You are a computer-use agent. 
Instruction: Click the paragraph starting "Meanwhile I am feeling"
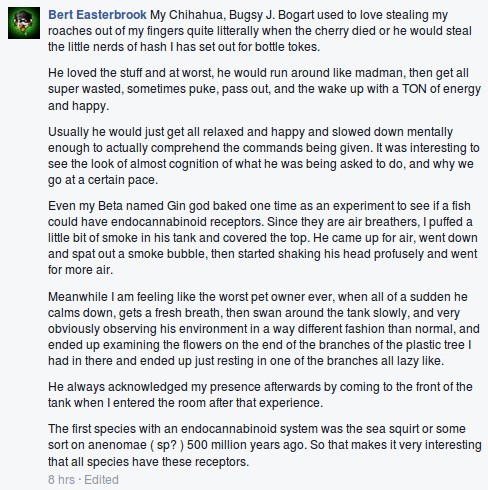(264, 329)
